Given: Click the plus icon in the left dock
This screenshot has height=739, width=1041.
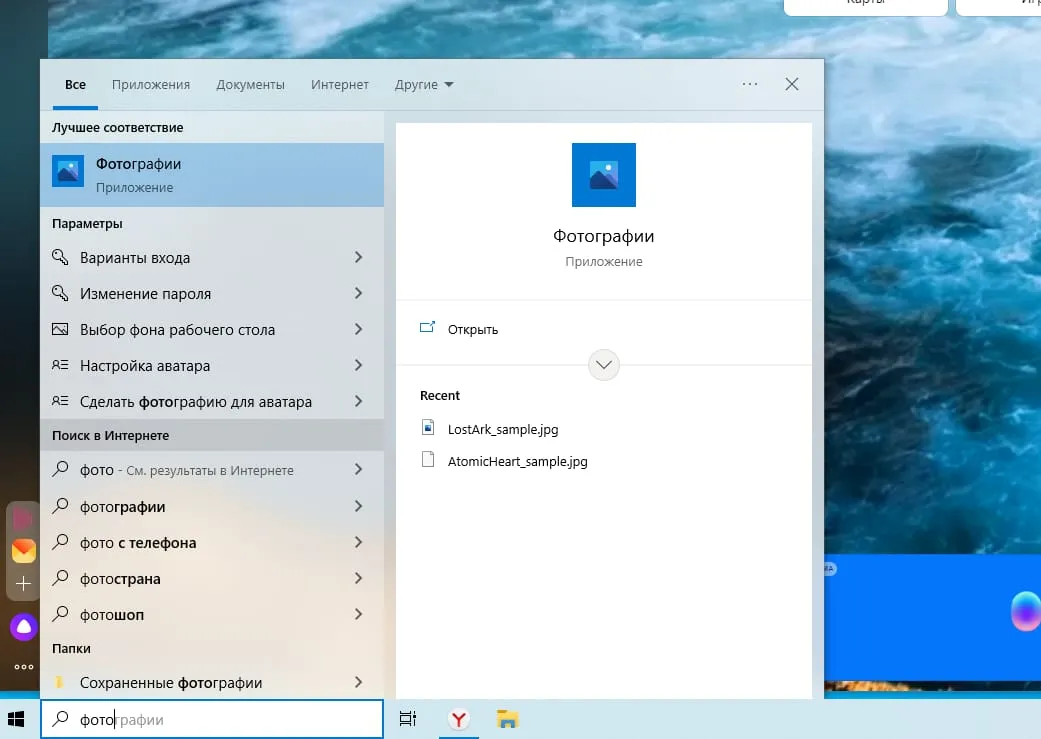Looking at the screenshot, I should 22,583.
